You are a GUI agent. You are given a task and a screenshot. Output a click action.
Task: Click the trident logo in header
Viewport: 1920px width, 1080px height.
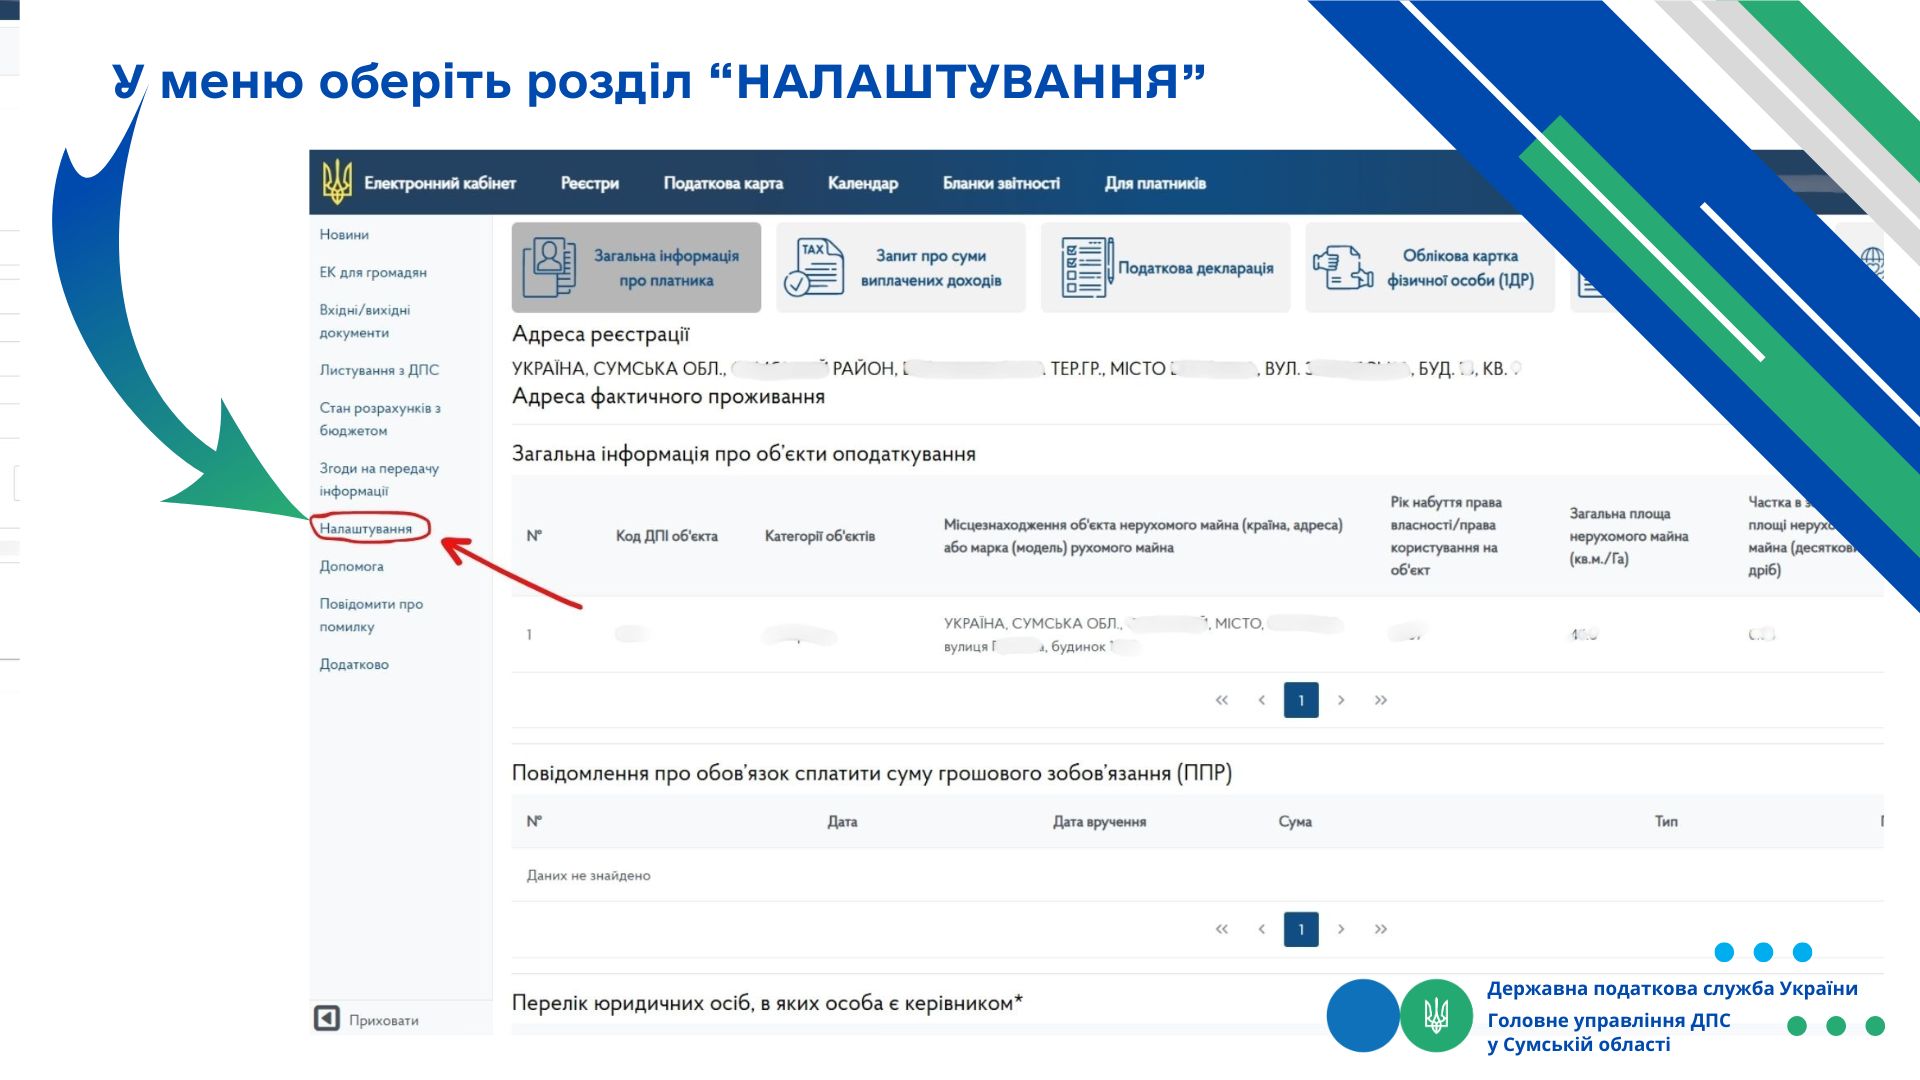click(337, 182)
